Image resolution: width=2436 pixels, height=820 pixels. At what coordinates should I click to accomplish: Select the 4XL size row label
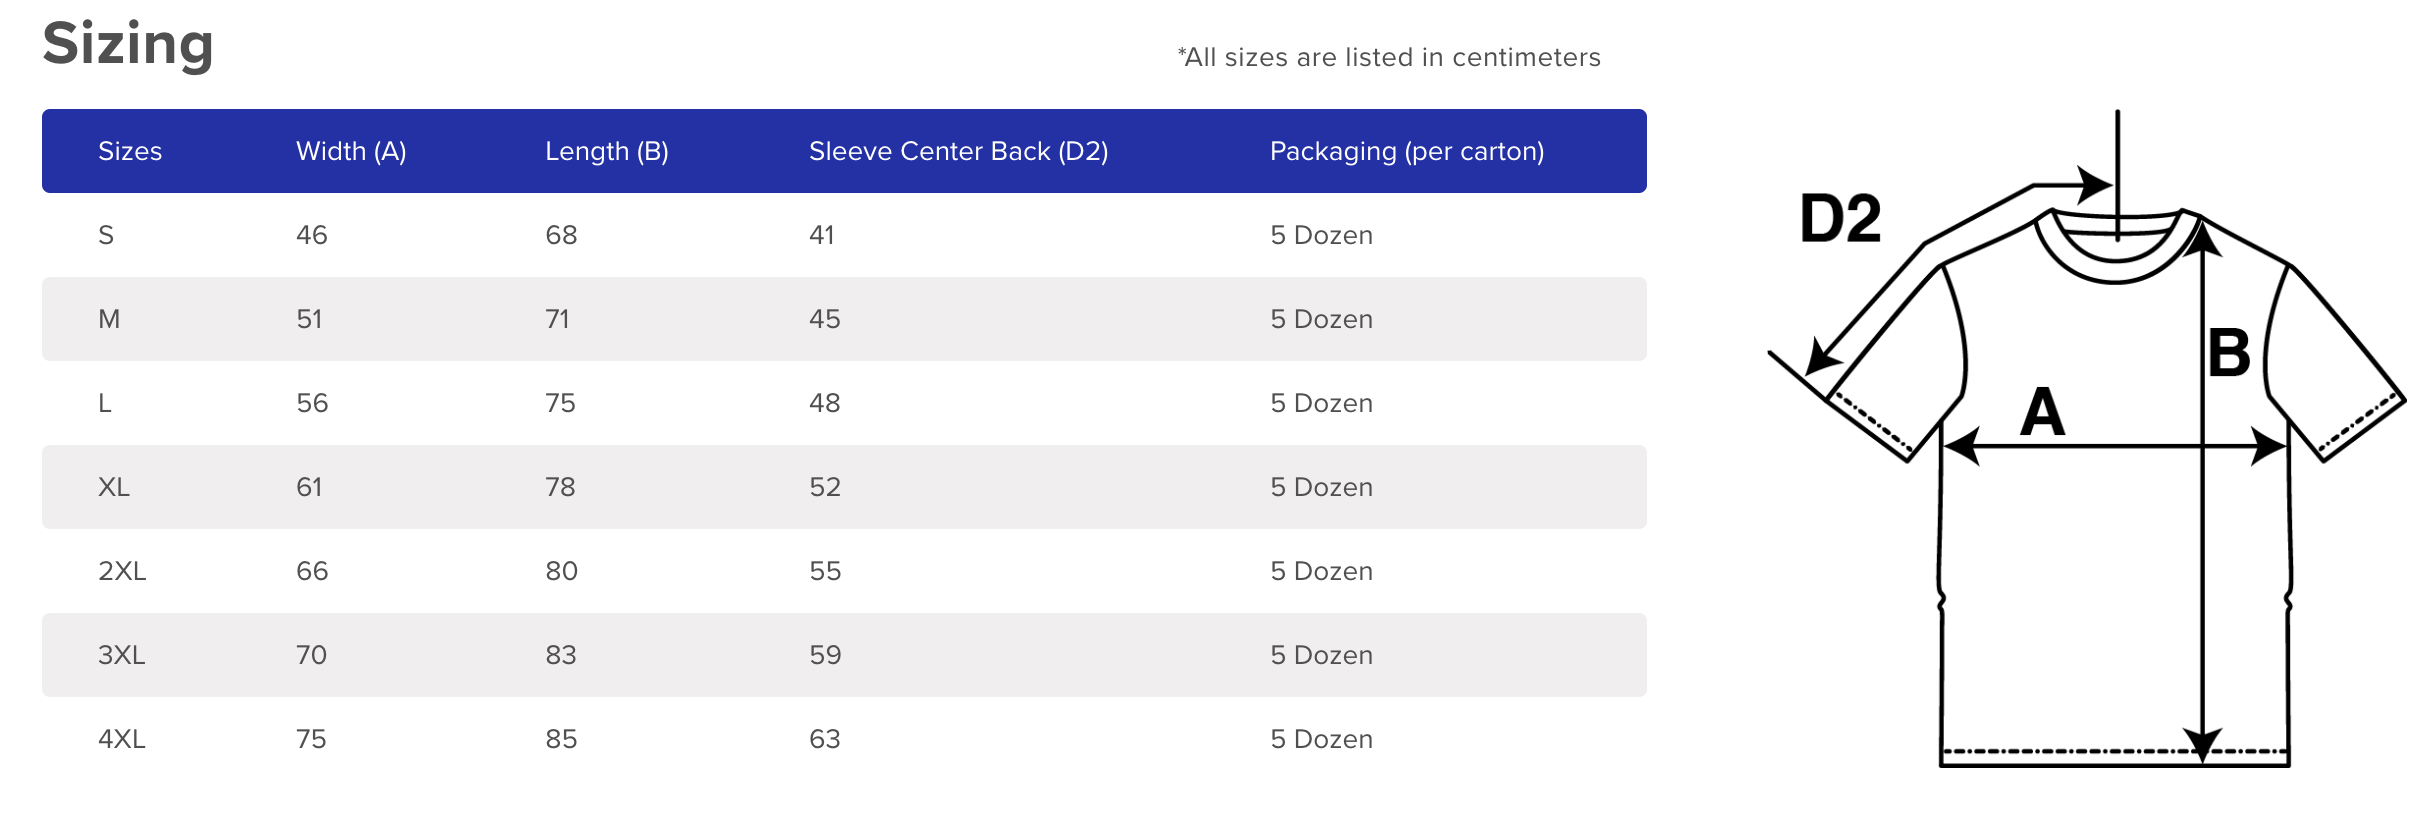click(122, 739)
